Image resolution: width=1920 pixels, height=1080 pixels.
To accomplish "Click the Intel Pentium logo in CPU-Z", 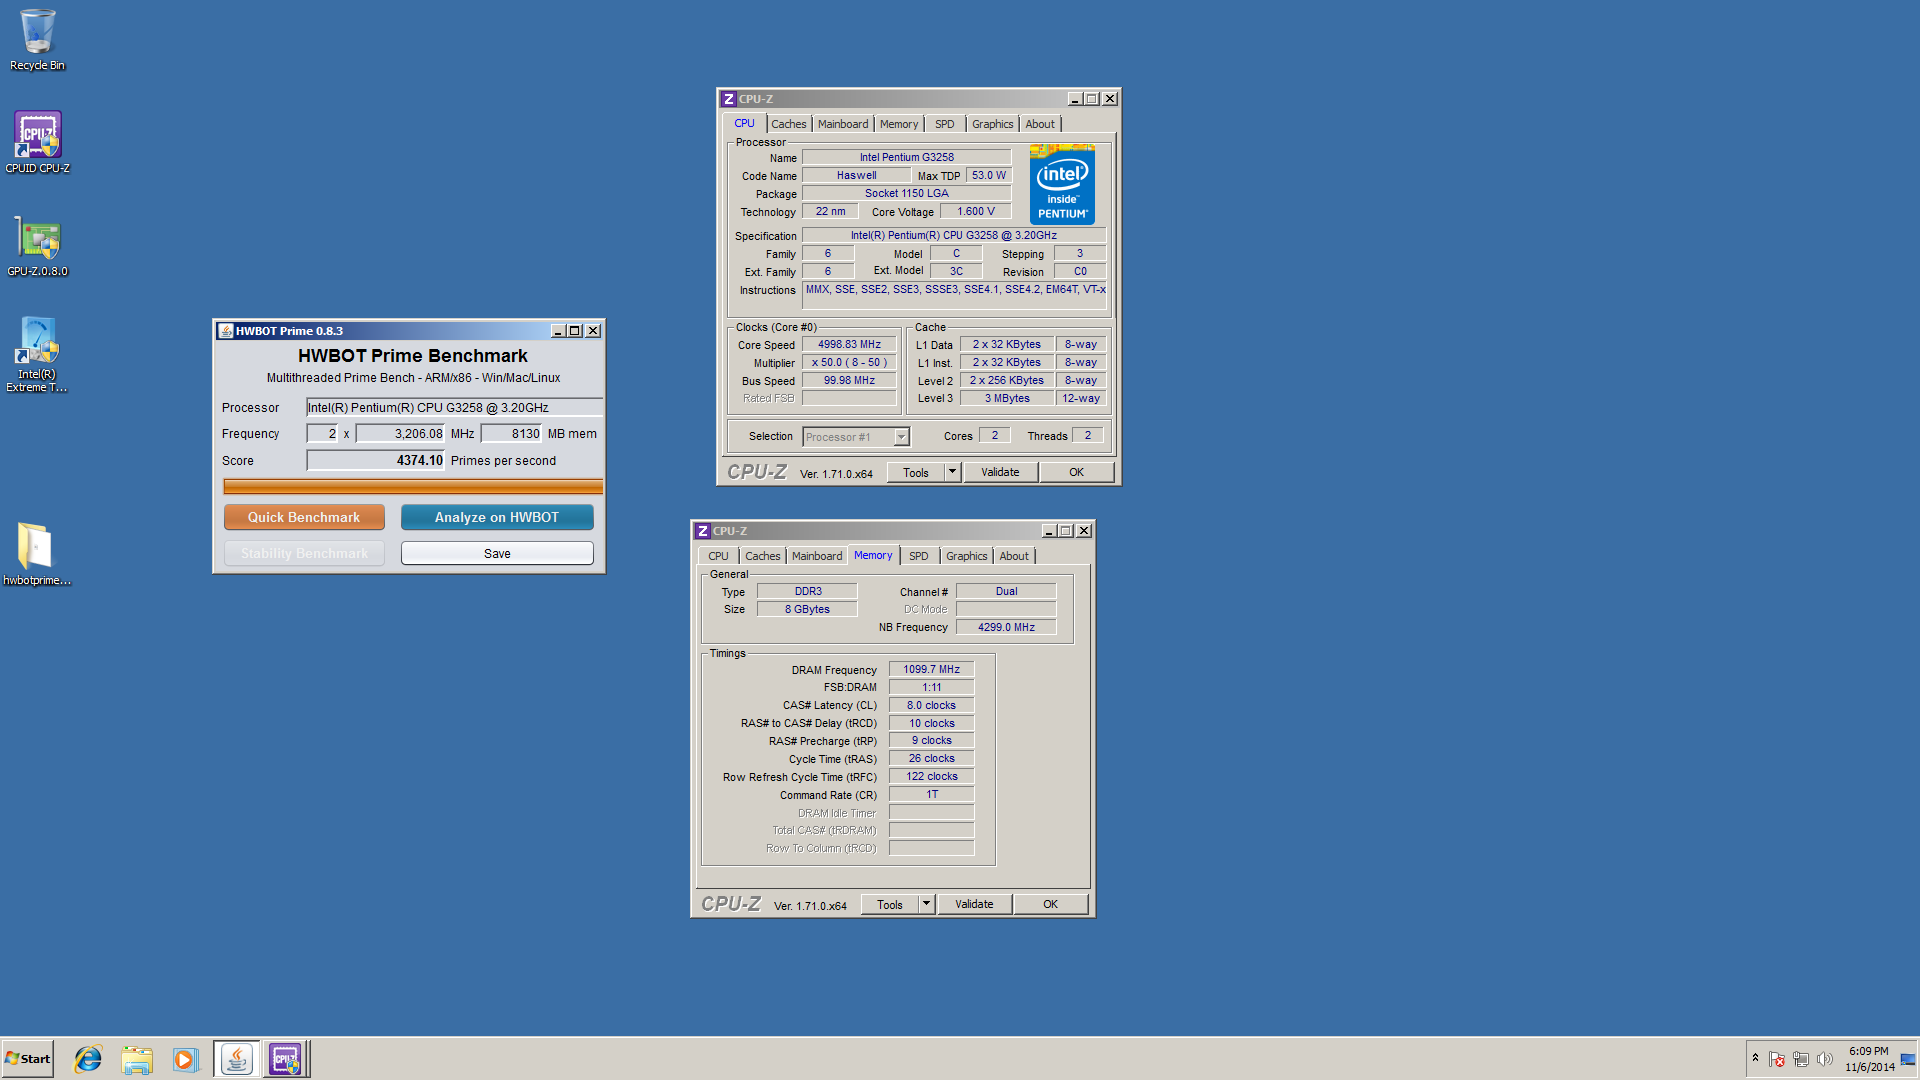I will pyautogui.click(x=1062, y=185).
